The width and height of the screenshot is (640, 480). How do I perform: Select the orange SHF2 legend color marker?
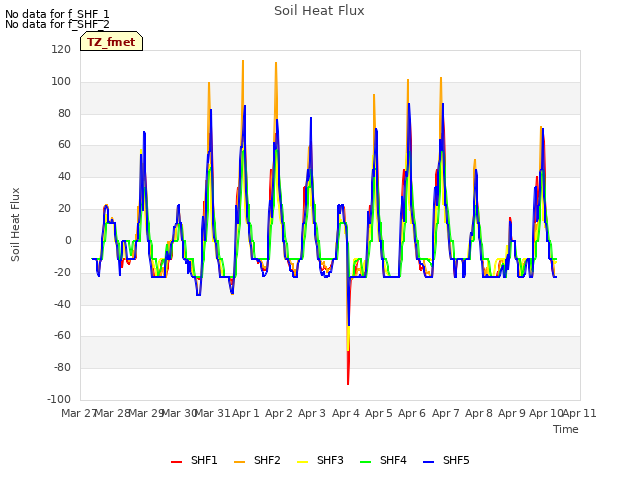[x=240, y=462]
